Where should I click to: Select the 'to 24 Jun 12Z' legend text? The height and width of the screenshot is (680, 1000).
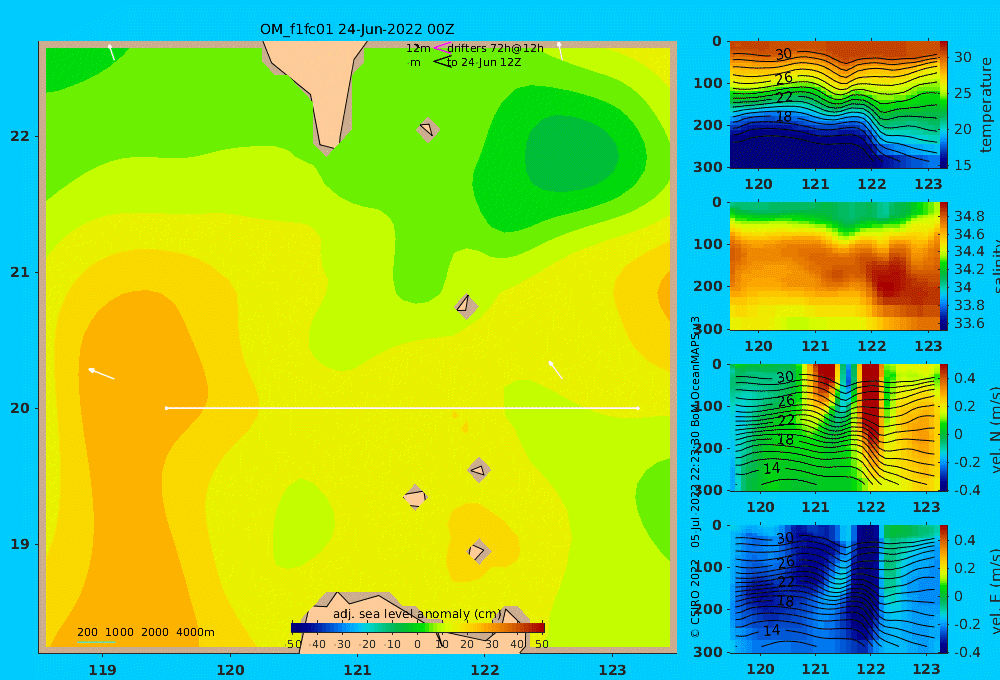[x=483, y=63]
